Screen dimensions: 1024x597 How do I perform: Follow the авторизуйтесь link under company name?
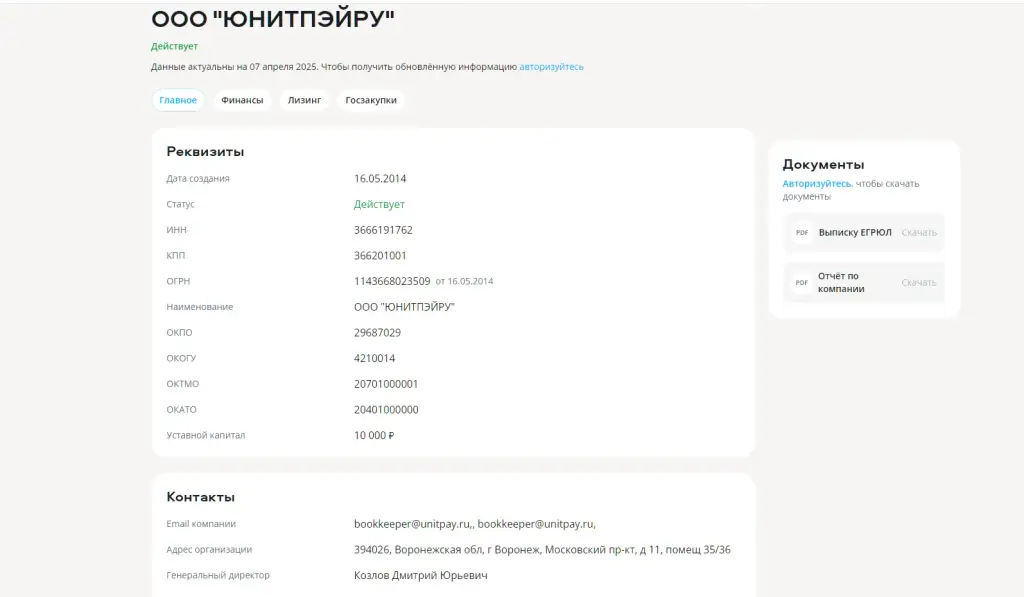[551, 67]
